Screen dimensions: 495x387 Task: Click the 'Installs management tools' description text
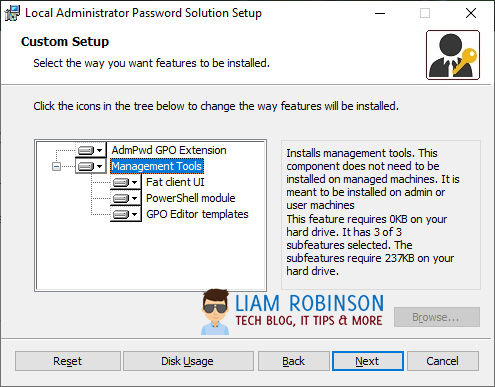(x=373, y=212)
